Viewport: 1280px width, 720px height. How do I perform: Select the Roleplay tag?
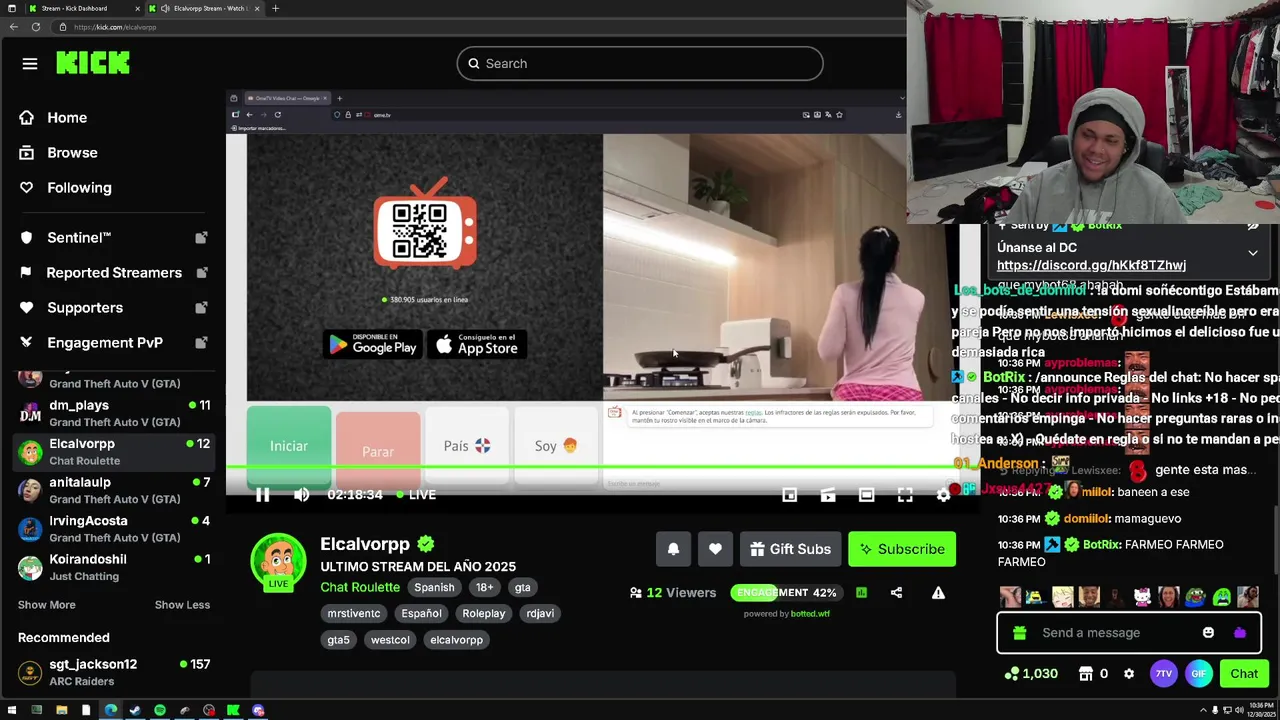click(x=483, y=614)
